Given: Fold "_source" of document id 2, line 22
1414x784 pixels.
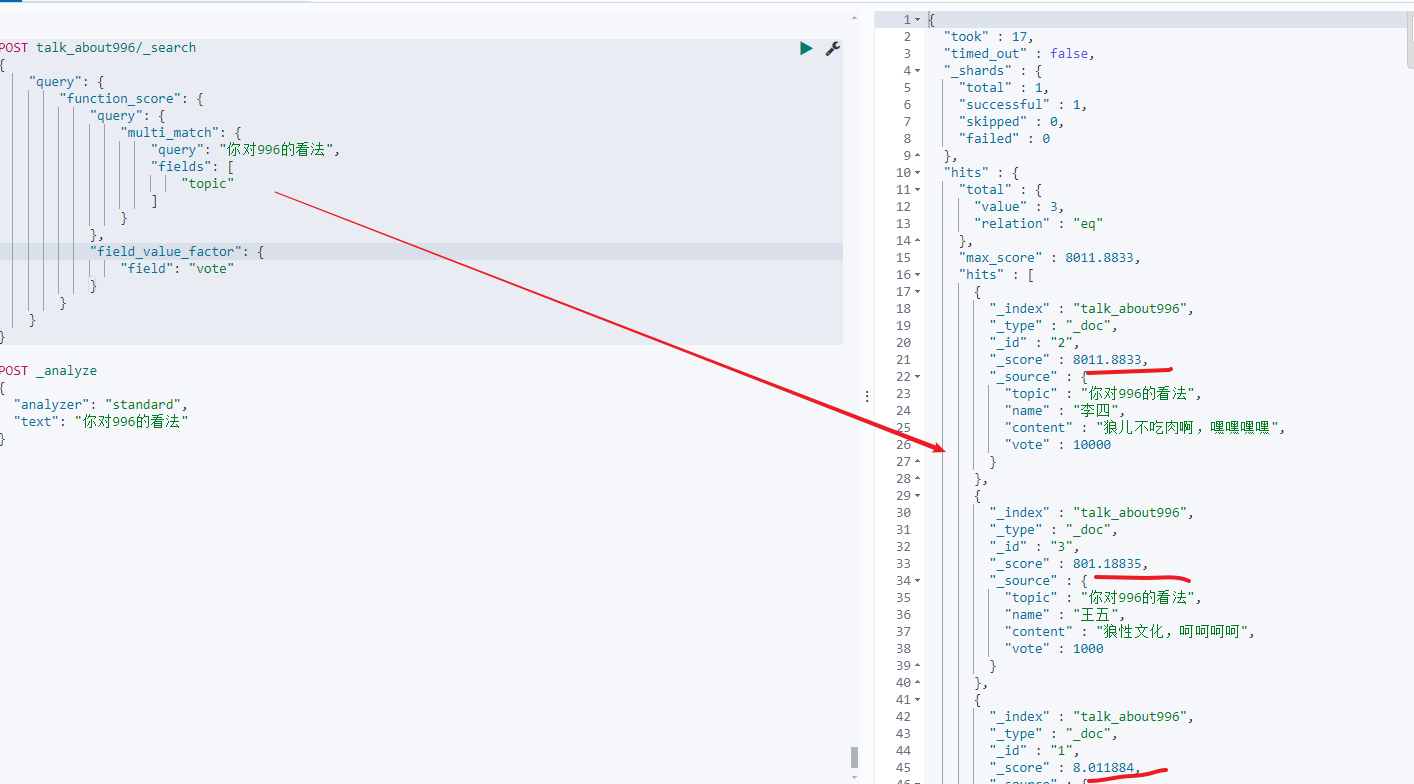Looking at the screenshot, I should 918,377.
